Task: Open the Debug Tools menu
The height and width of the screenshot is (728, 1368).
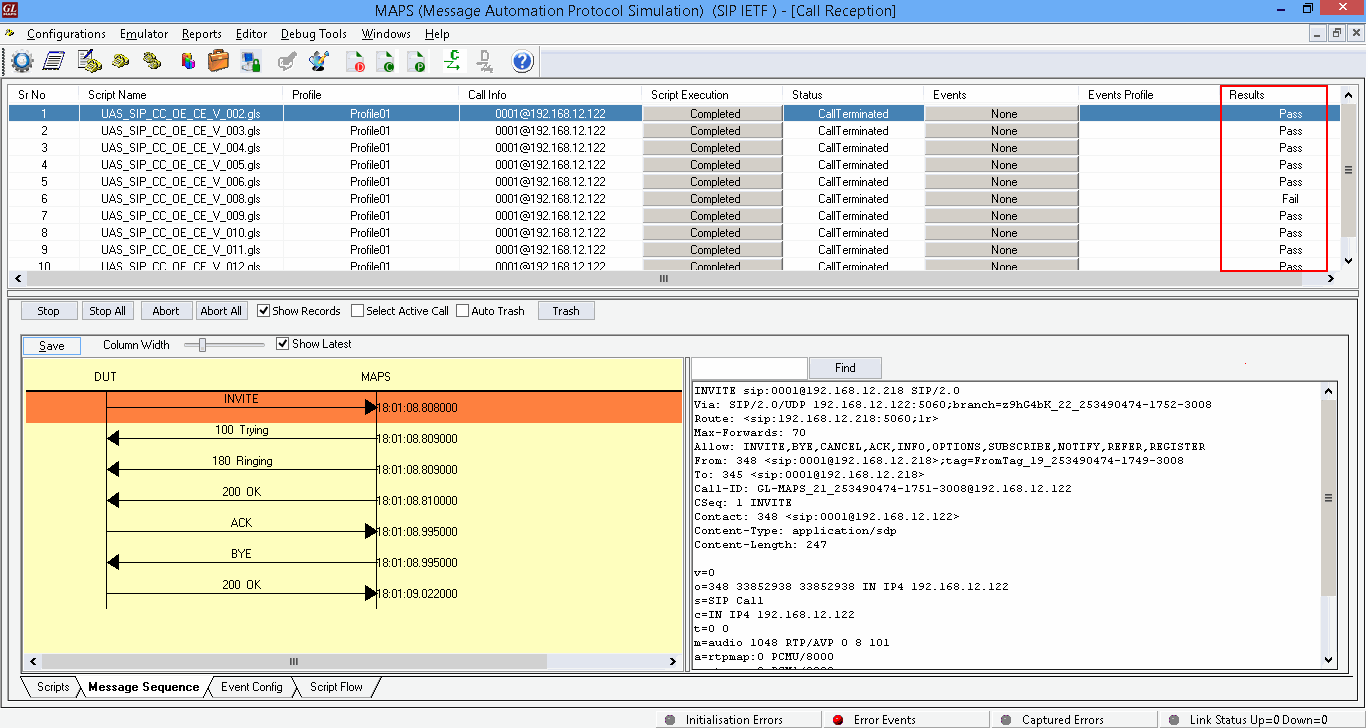Action: 314,34
